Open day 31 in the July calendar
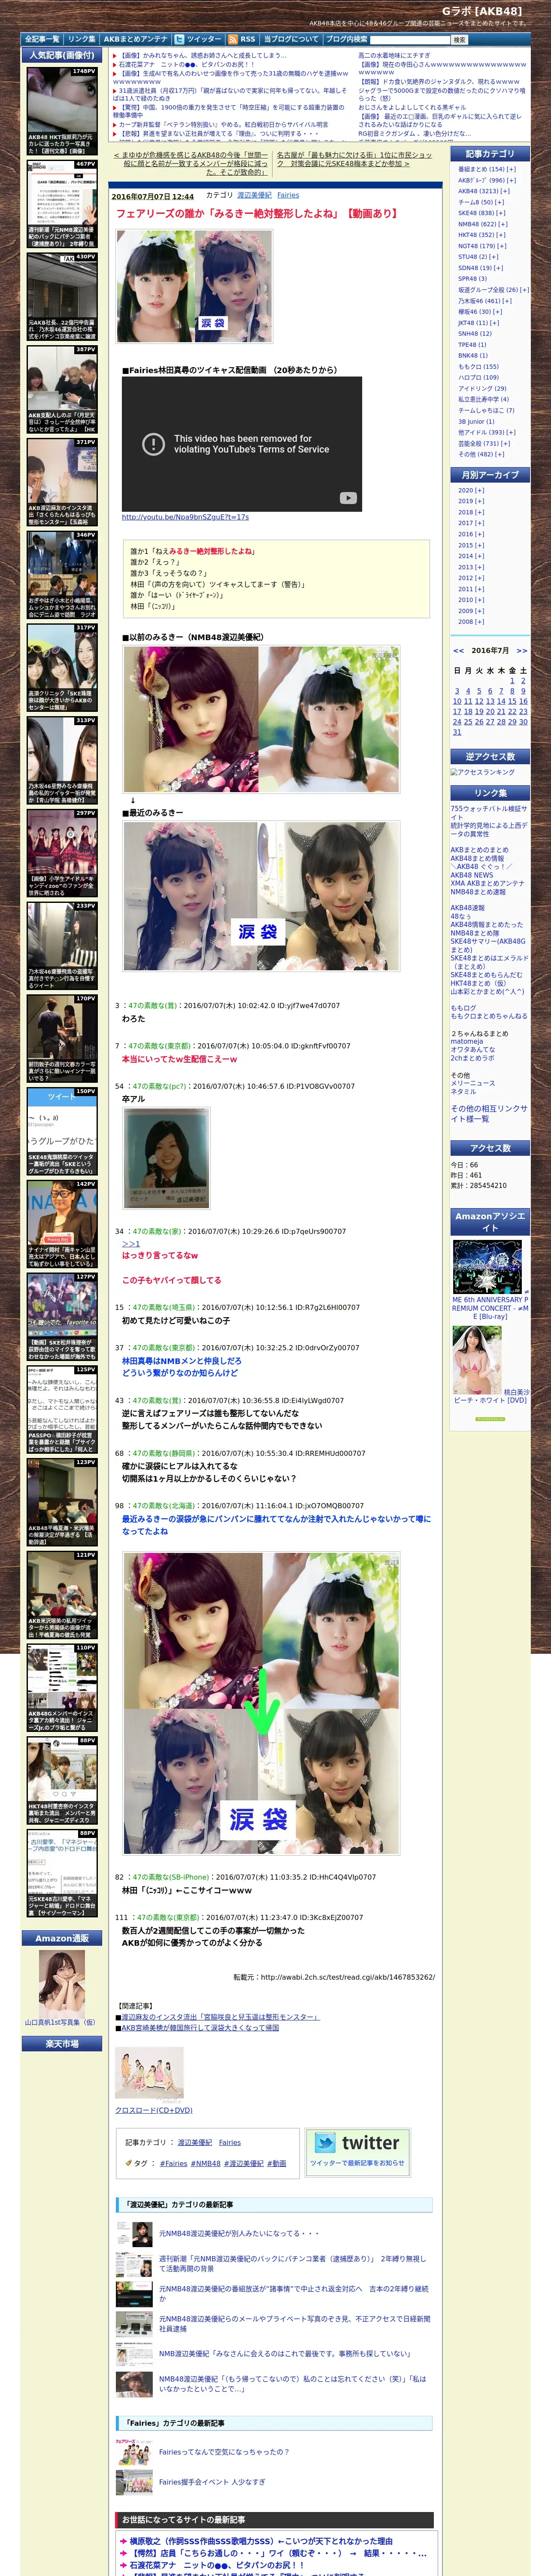This screenshot has height=2576, width=551. [x=457, y=732]
